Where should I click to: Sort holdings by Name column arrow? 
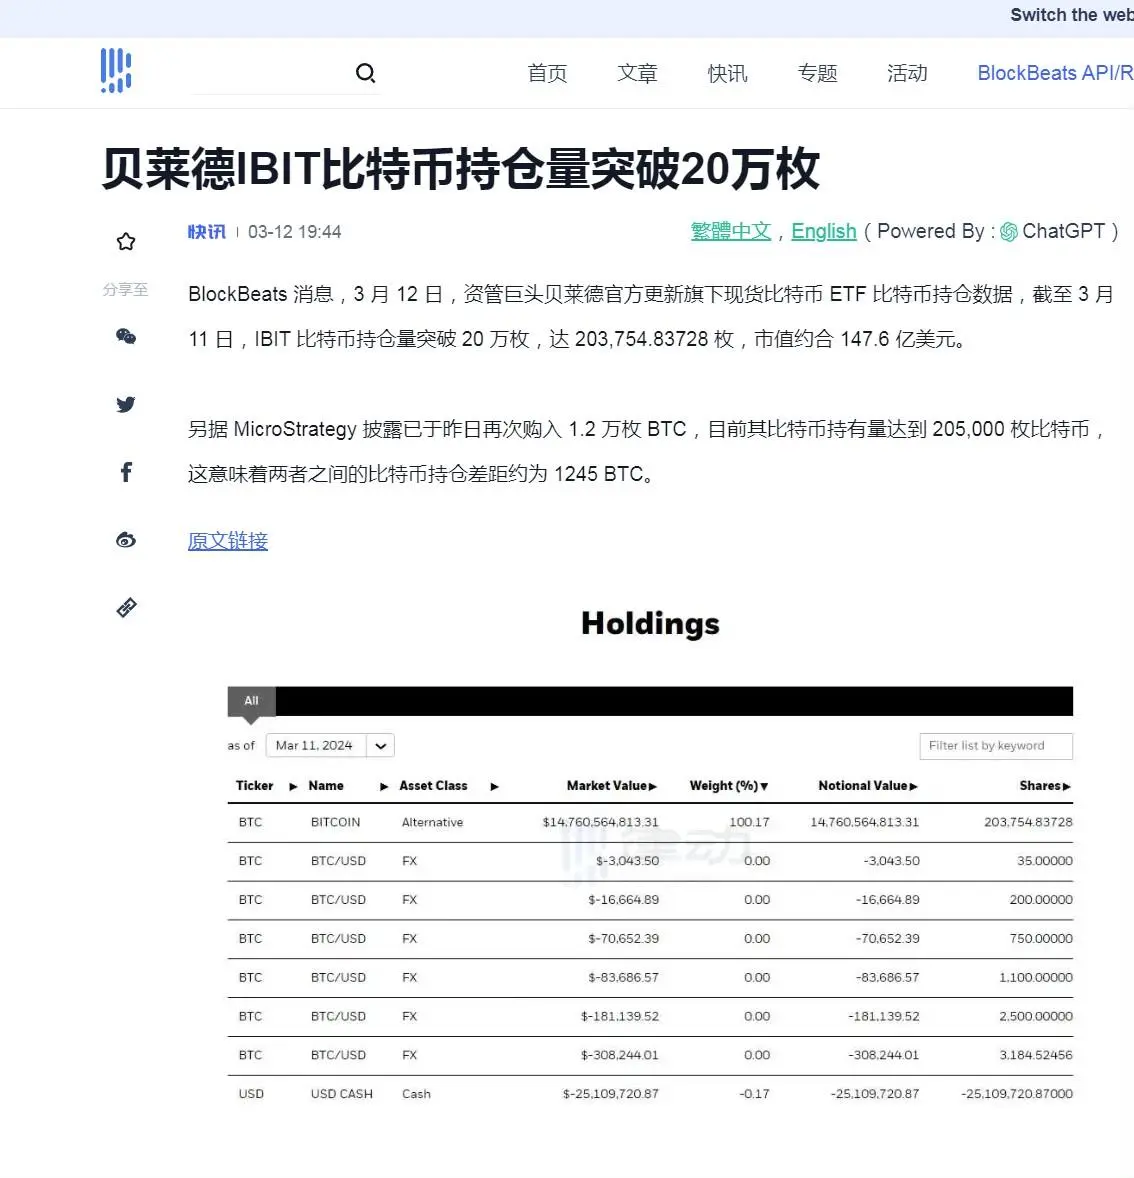pos(384,787)
